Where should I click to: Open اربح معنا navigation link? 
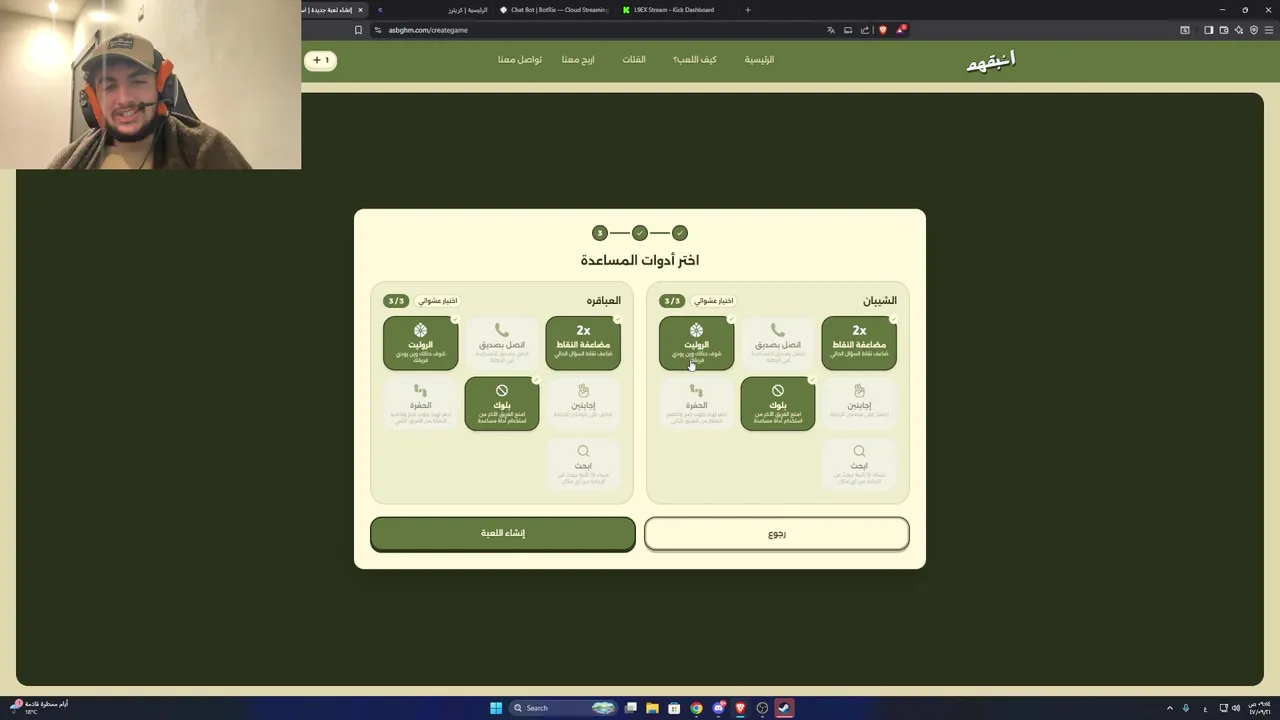(578, 60)
